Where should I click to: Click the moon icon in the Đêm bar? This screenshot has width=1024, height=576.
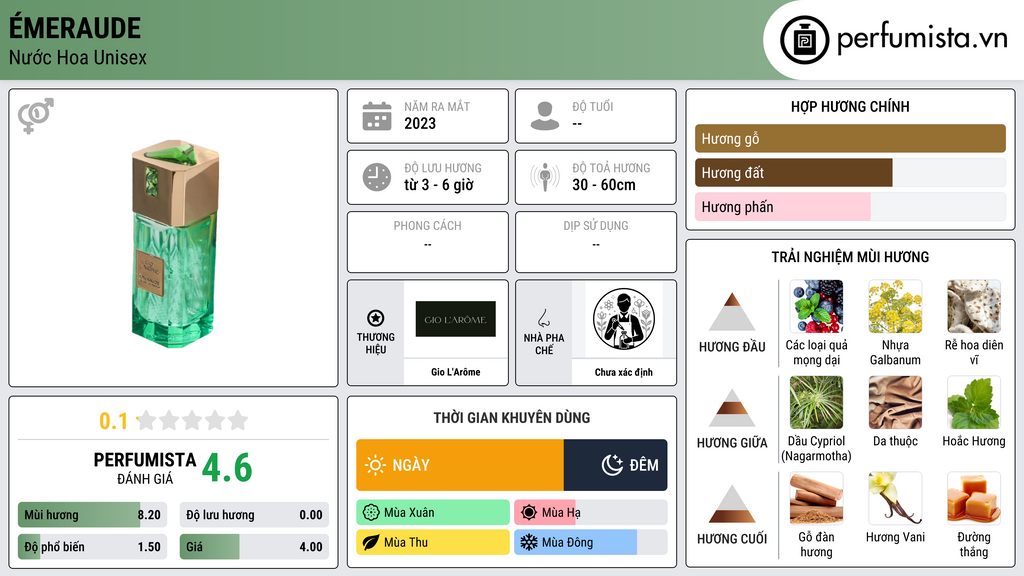pyautogui.click(x=612, y=465)
